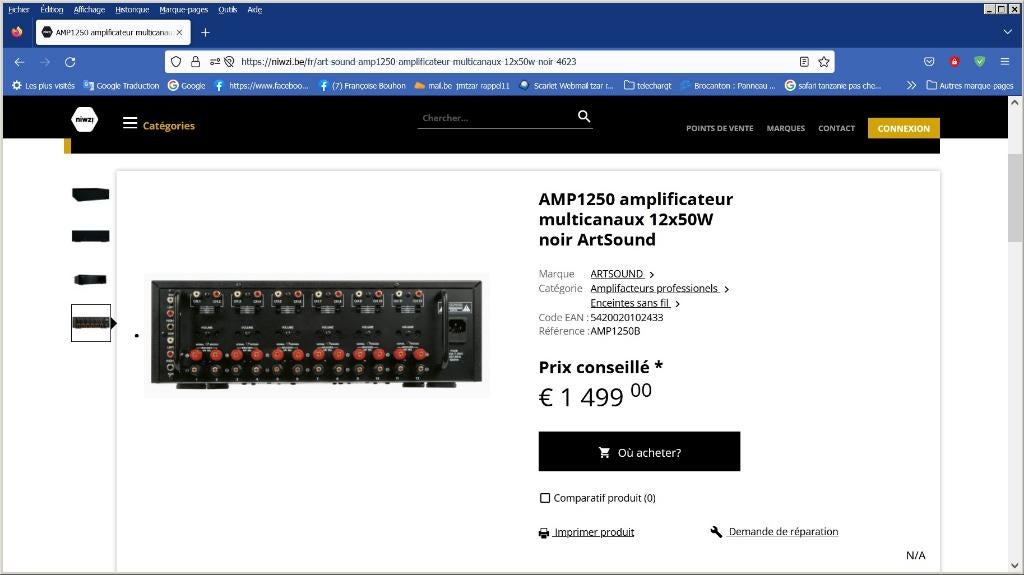Click the green shield extension icon
Screen dimensions: 1024x575
coord(980,61)
